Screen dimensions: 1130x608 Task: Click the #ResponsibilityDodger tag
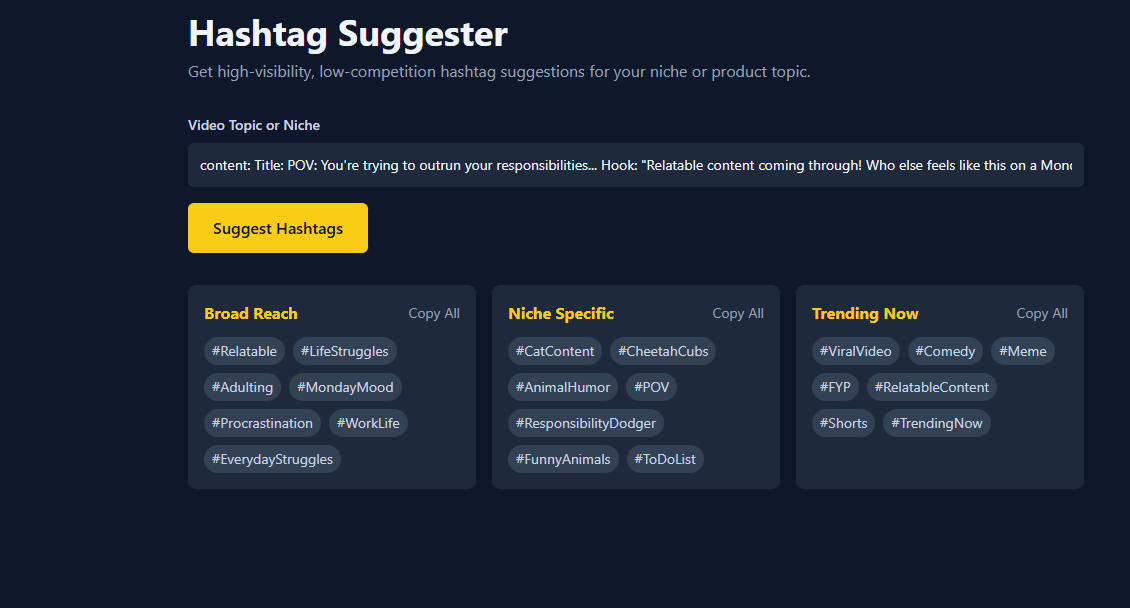[x=586, y=423]
